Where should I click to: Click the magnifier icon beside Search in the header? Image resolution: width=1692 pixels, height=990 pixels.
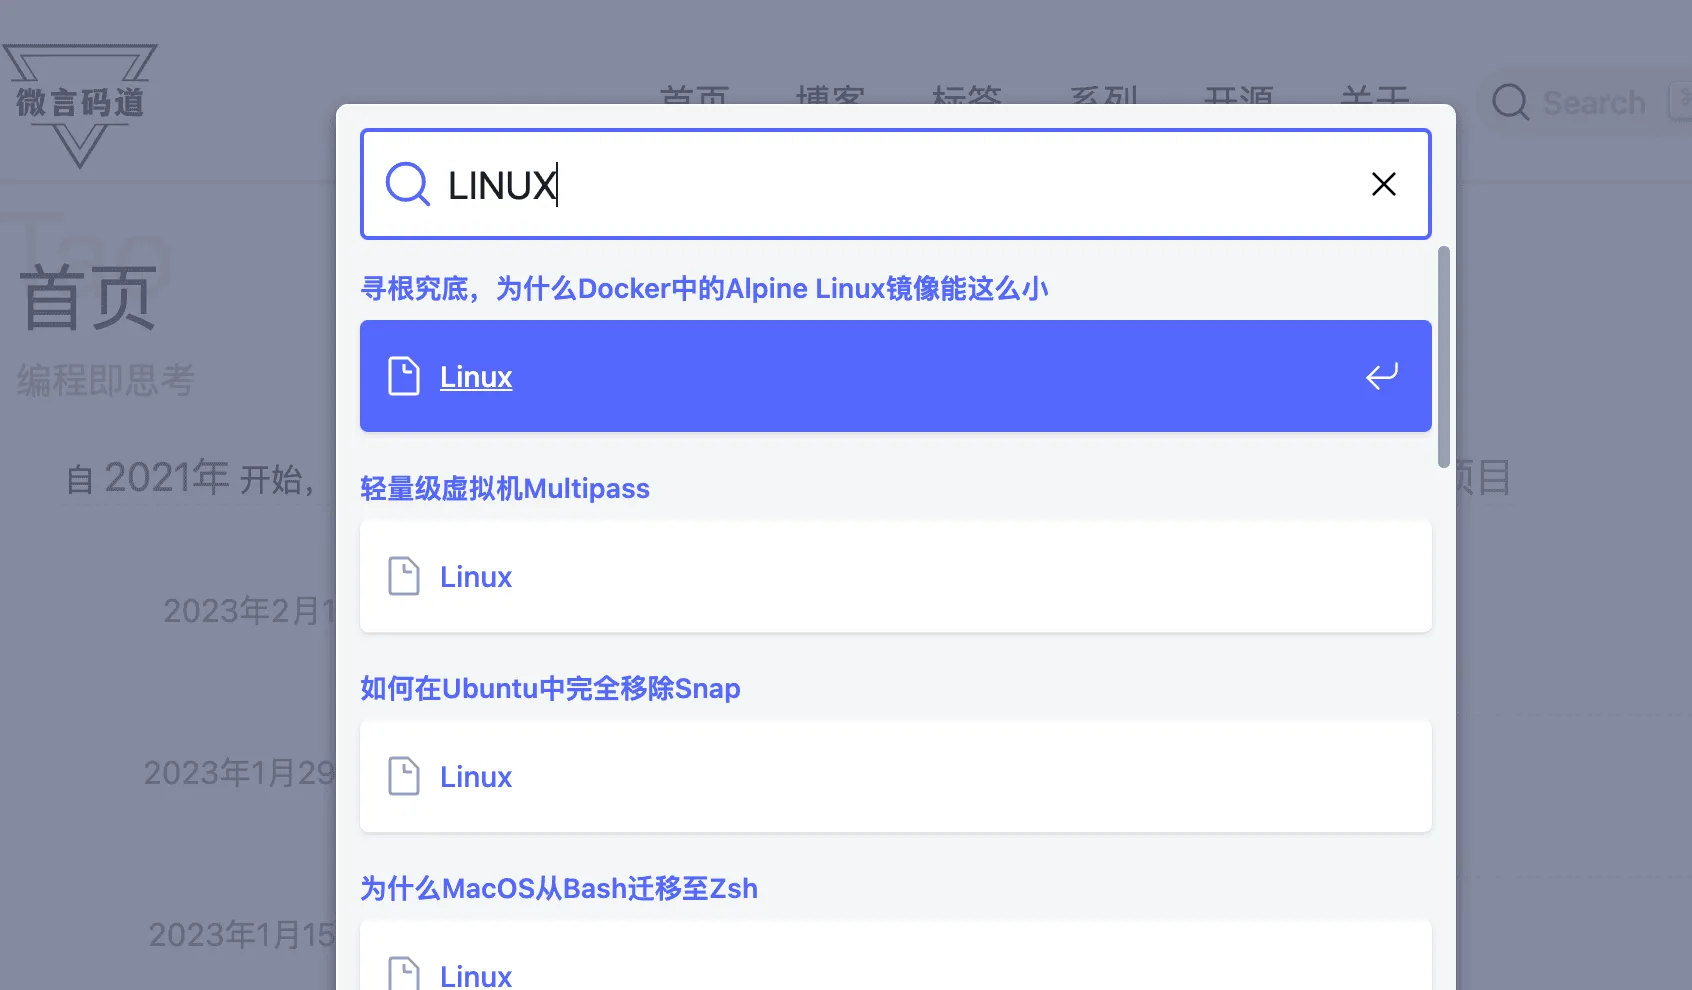coord(1510,102)
